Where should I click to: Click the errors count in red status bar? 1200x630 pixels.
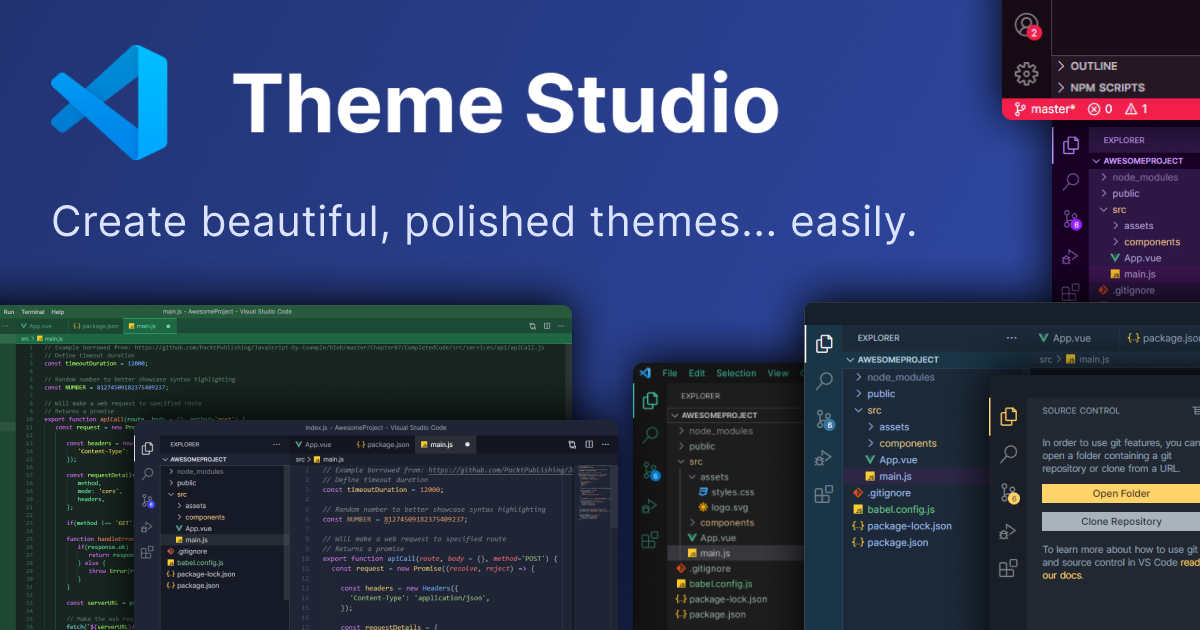[x=1100, y=109]
